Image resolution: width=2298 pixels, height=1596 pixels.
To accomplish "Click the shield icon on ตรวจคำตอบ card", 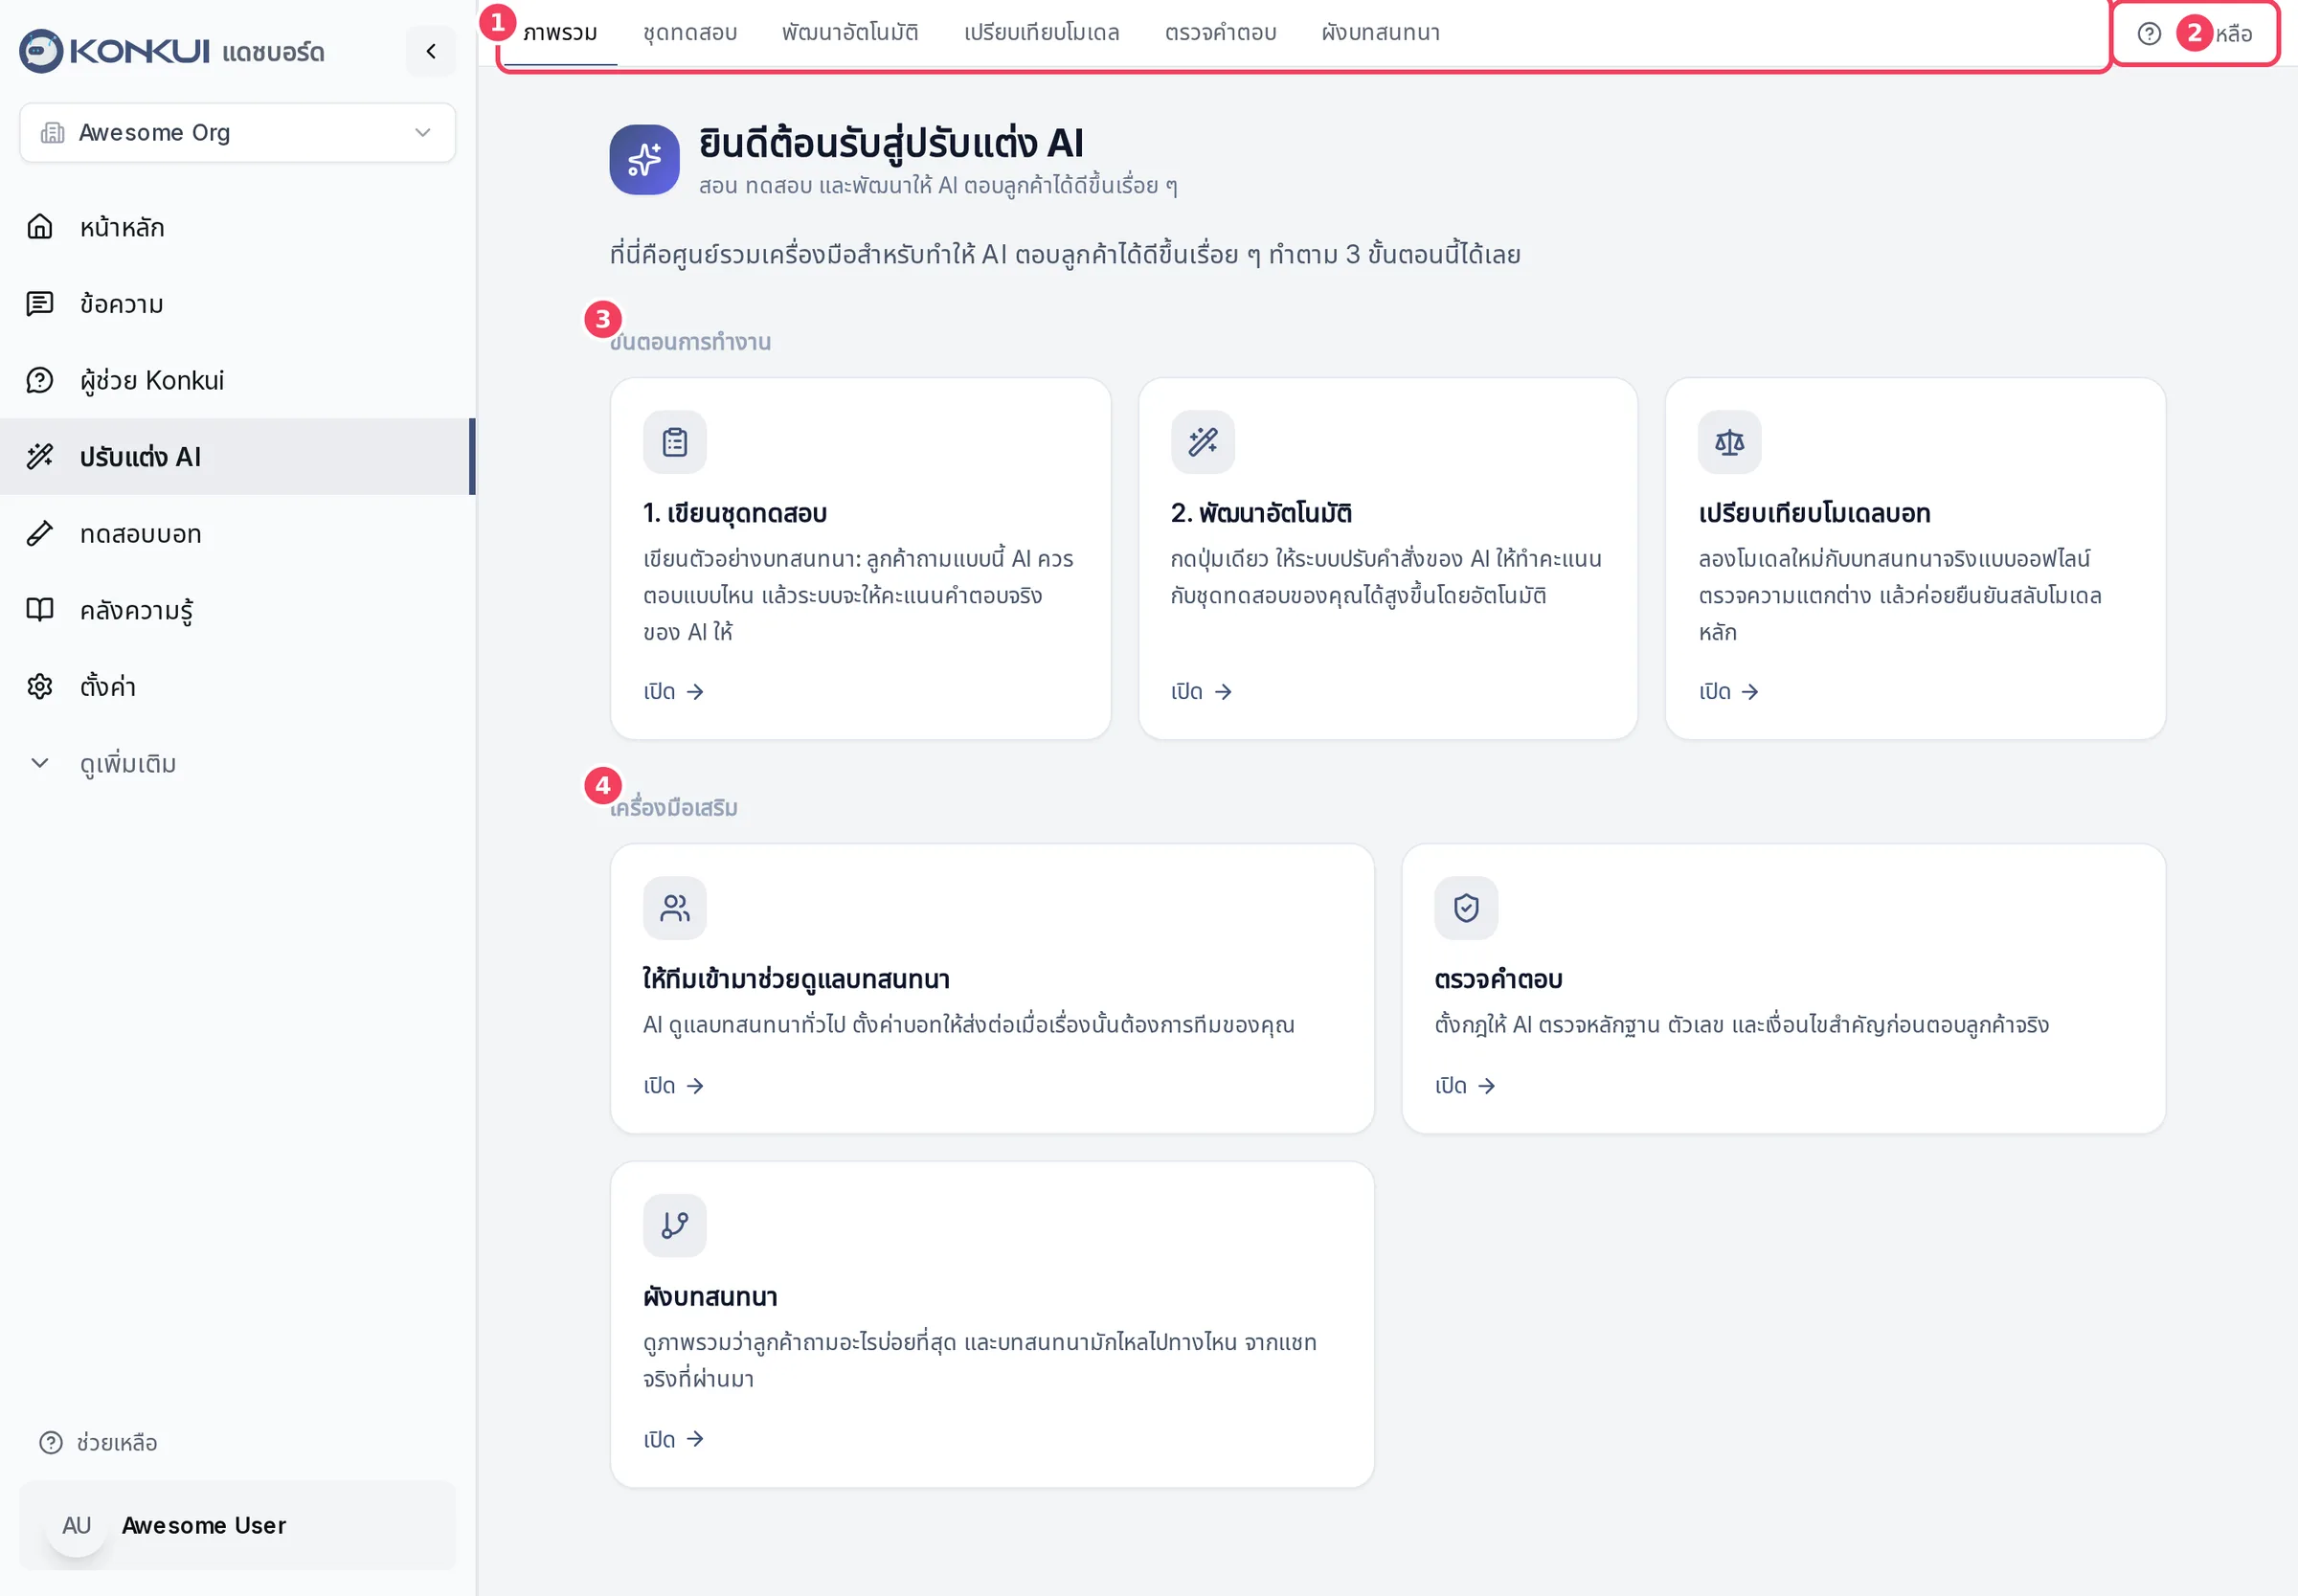I will 1467,908.
